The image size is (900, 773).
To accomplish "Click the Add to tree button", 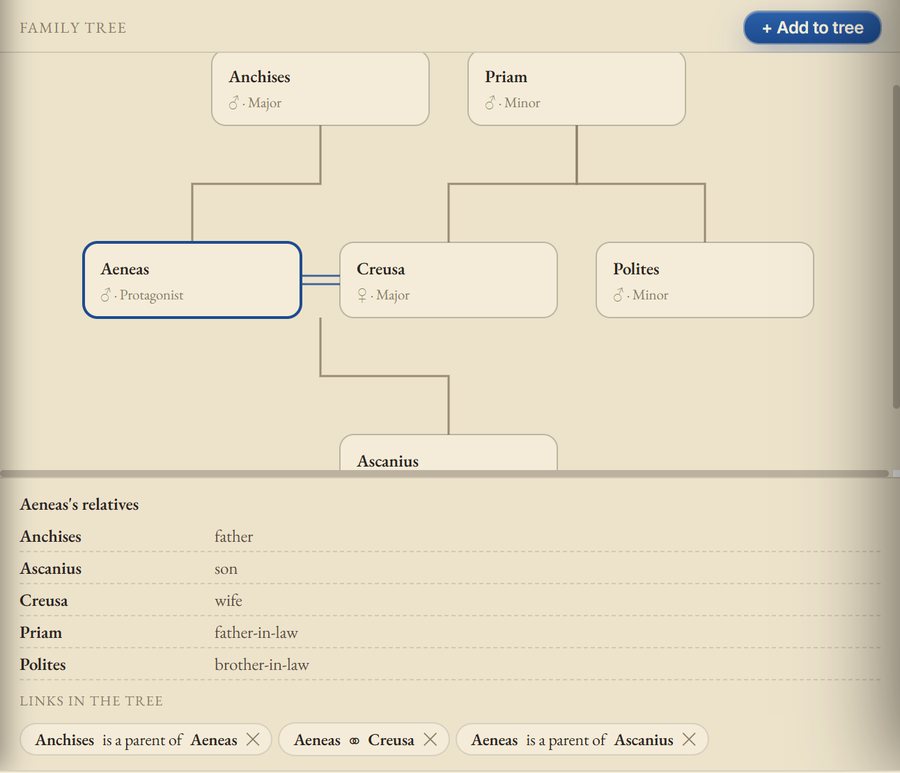I will (x=812, y=28).
